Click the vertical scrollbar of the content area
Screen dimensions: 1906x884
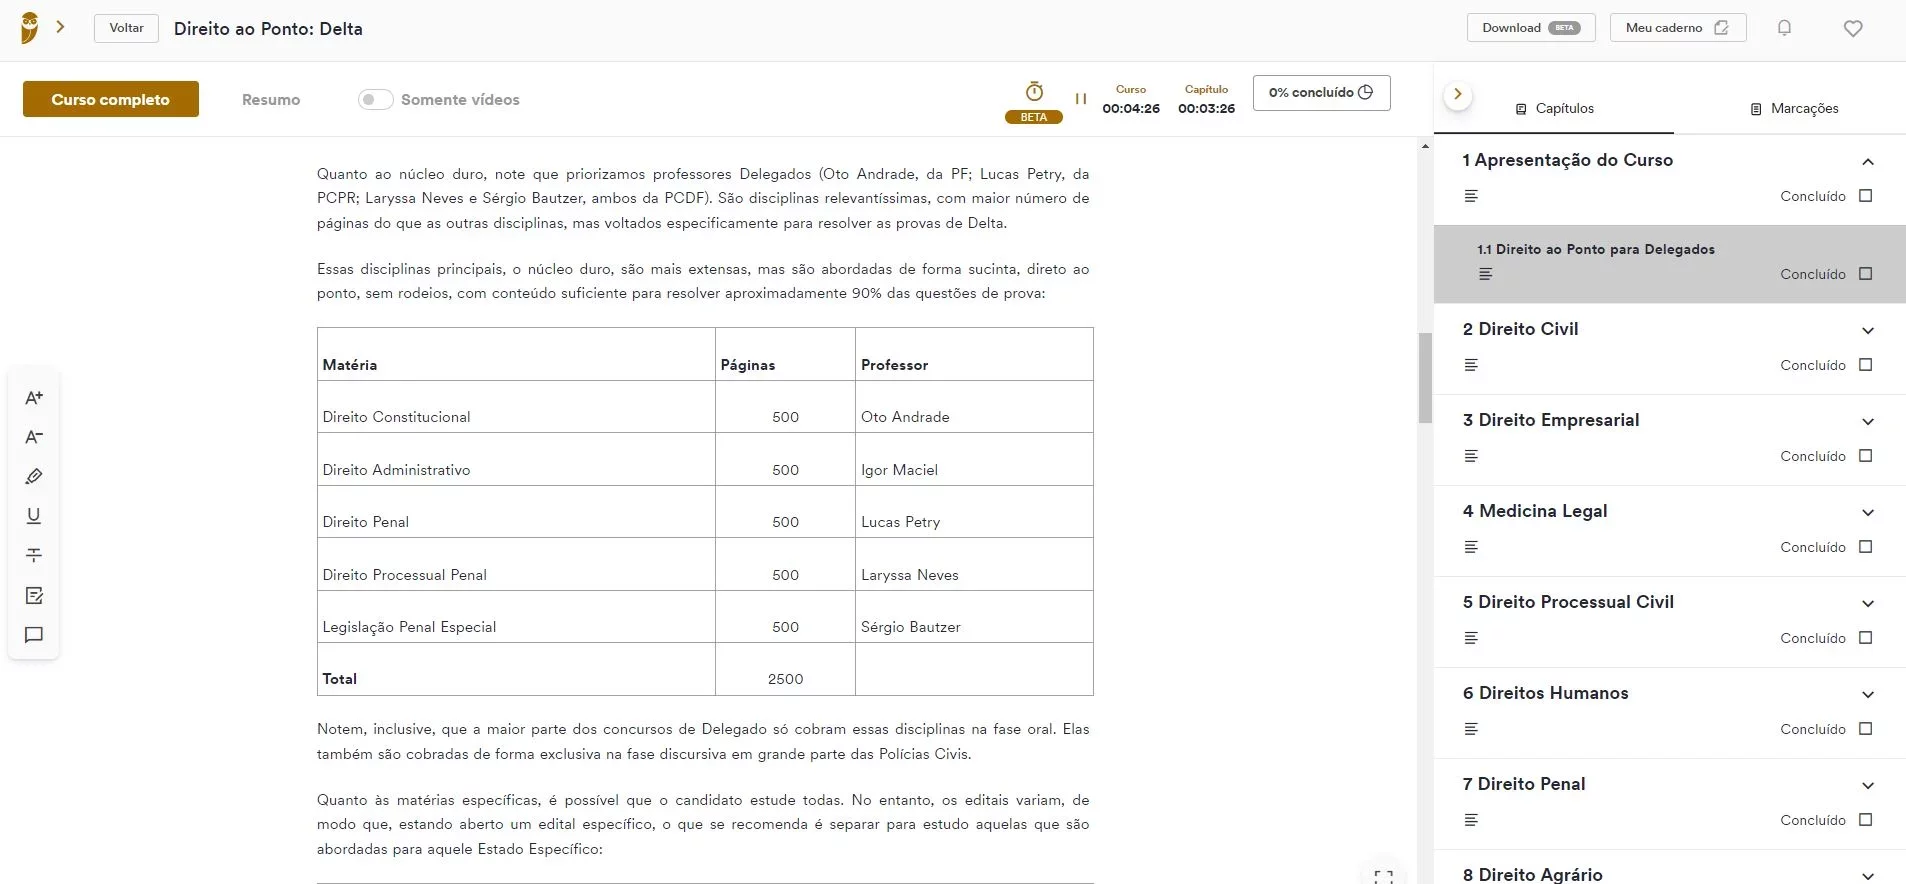[x=1425, y=378]
